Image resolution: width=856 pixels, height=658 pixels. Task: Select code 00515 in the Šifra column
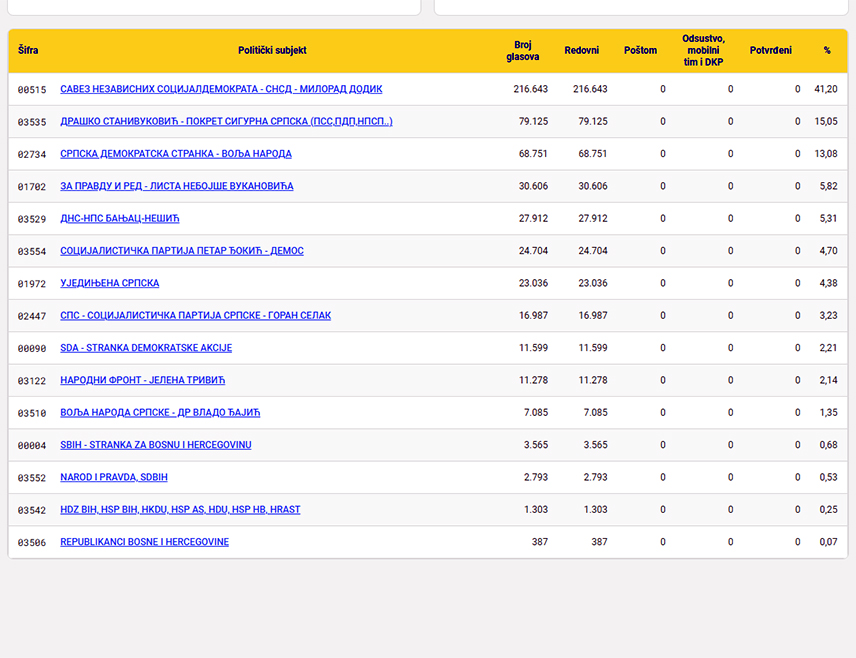coord(32,90)
